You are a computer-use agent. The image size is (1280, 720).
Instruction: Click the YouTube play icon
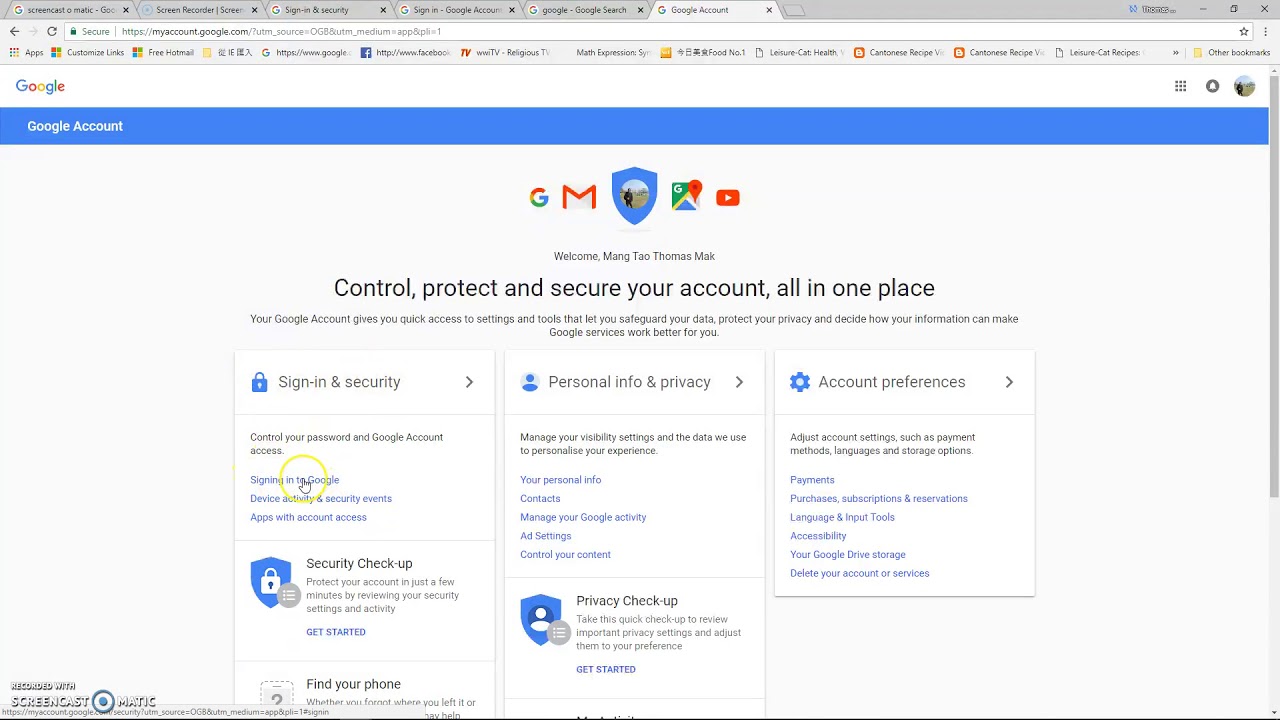click(x=728, y=198)
